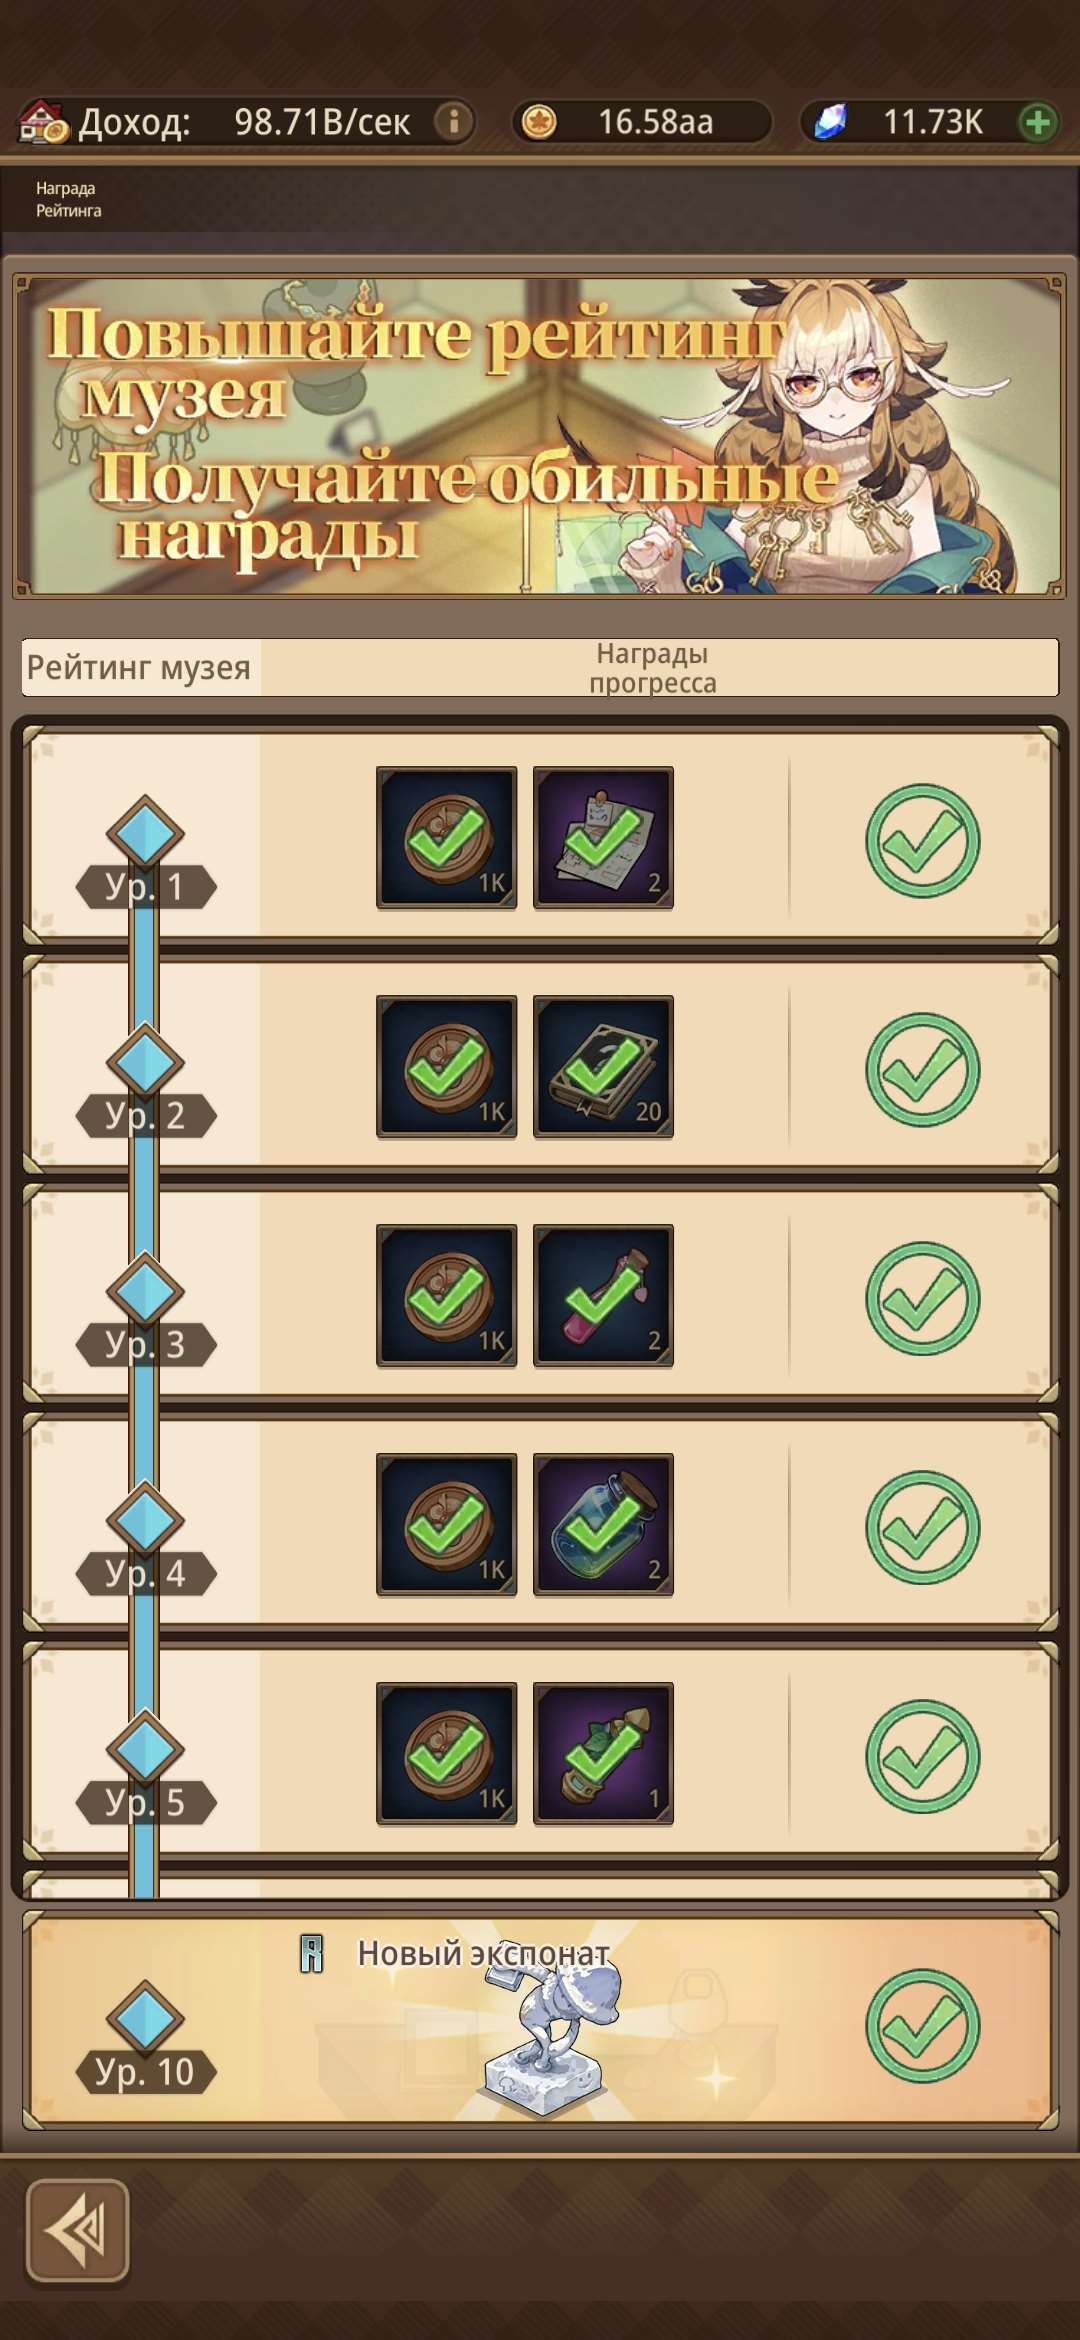1080x2340 pixels.
Task: Add gems with the green plus
Action: [x=1038, y=122]
